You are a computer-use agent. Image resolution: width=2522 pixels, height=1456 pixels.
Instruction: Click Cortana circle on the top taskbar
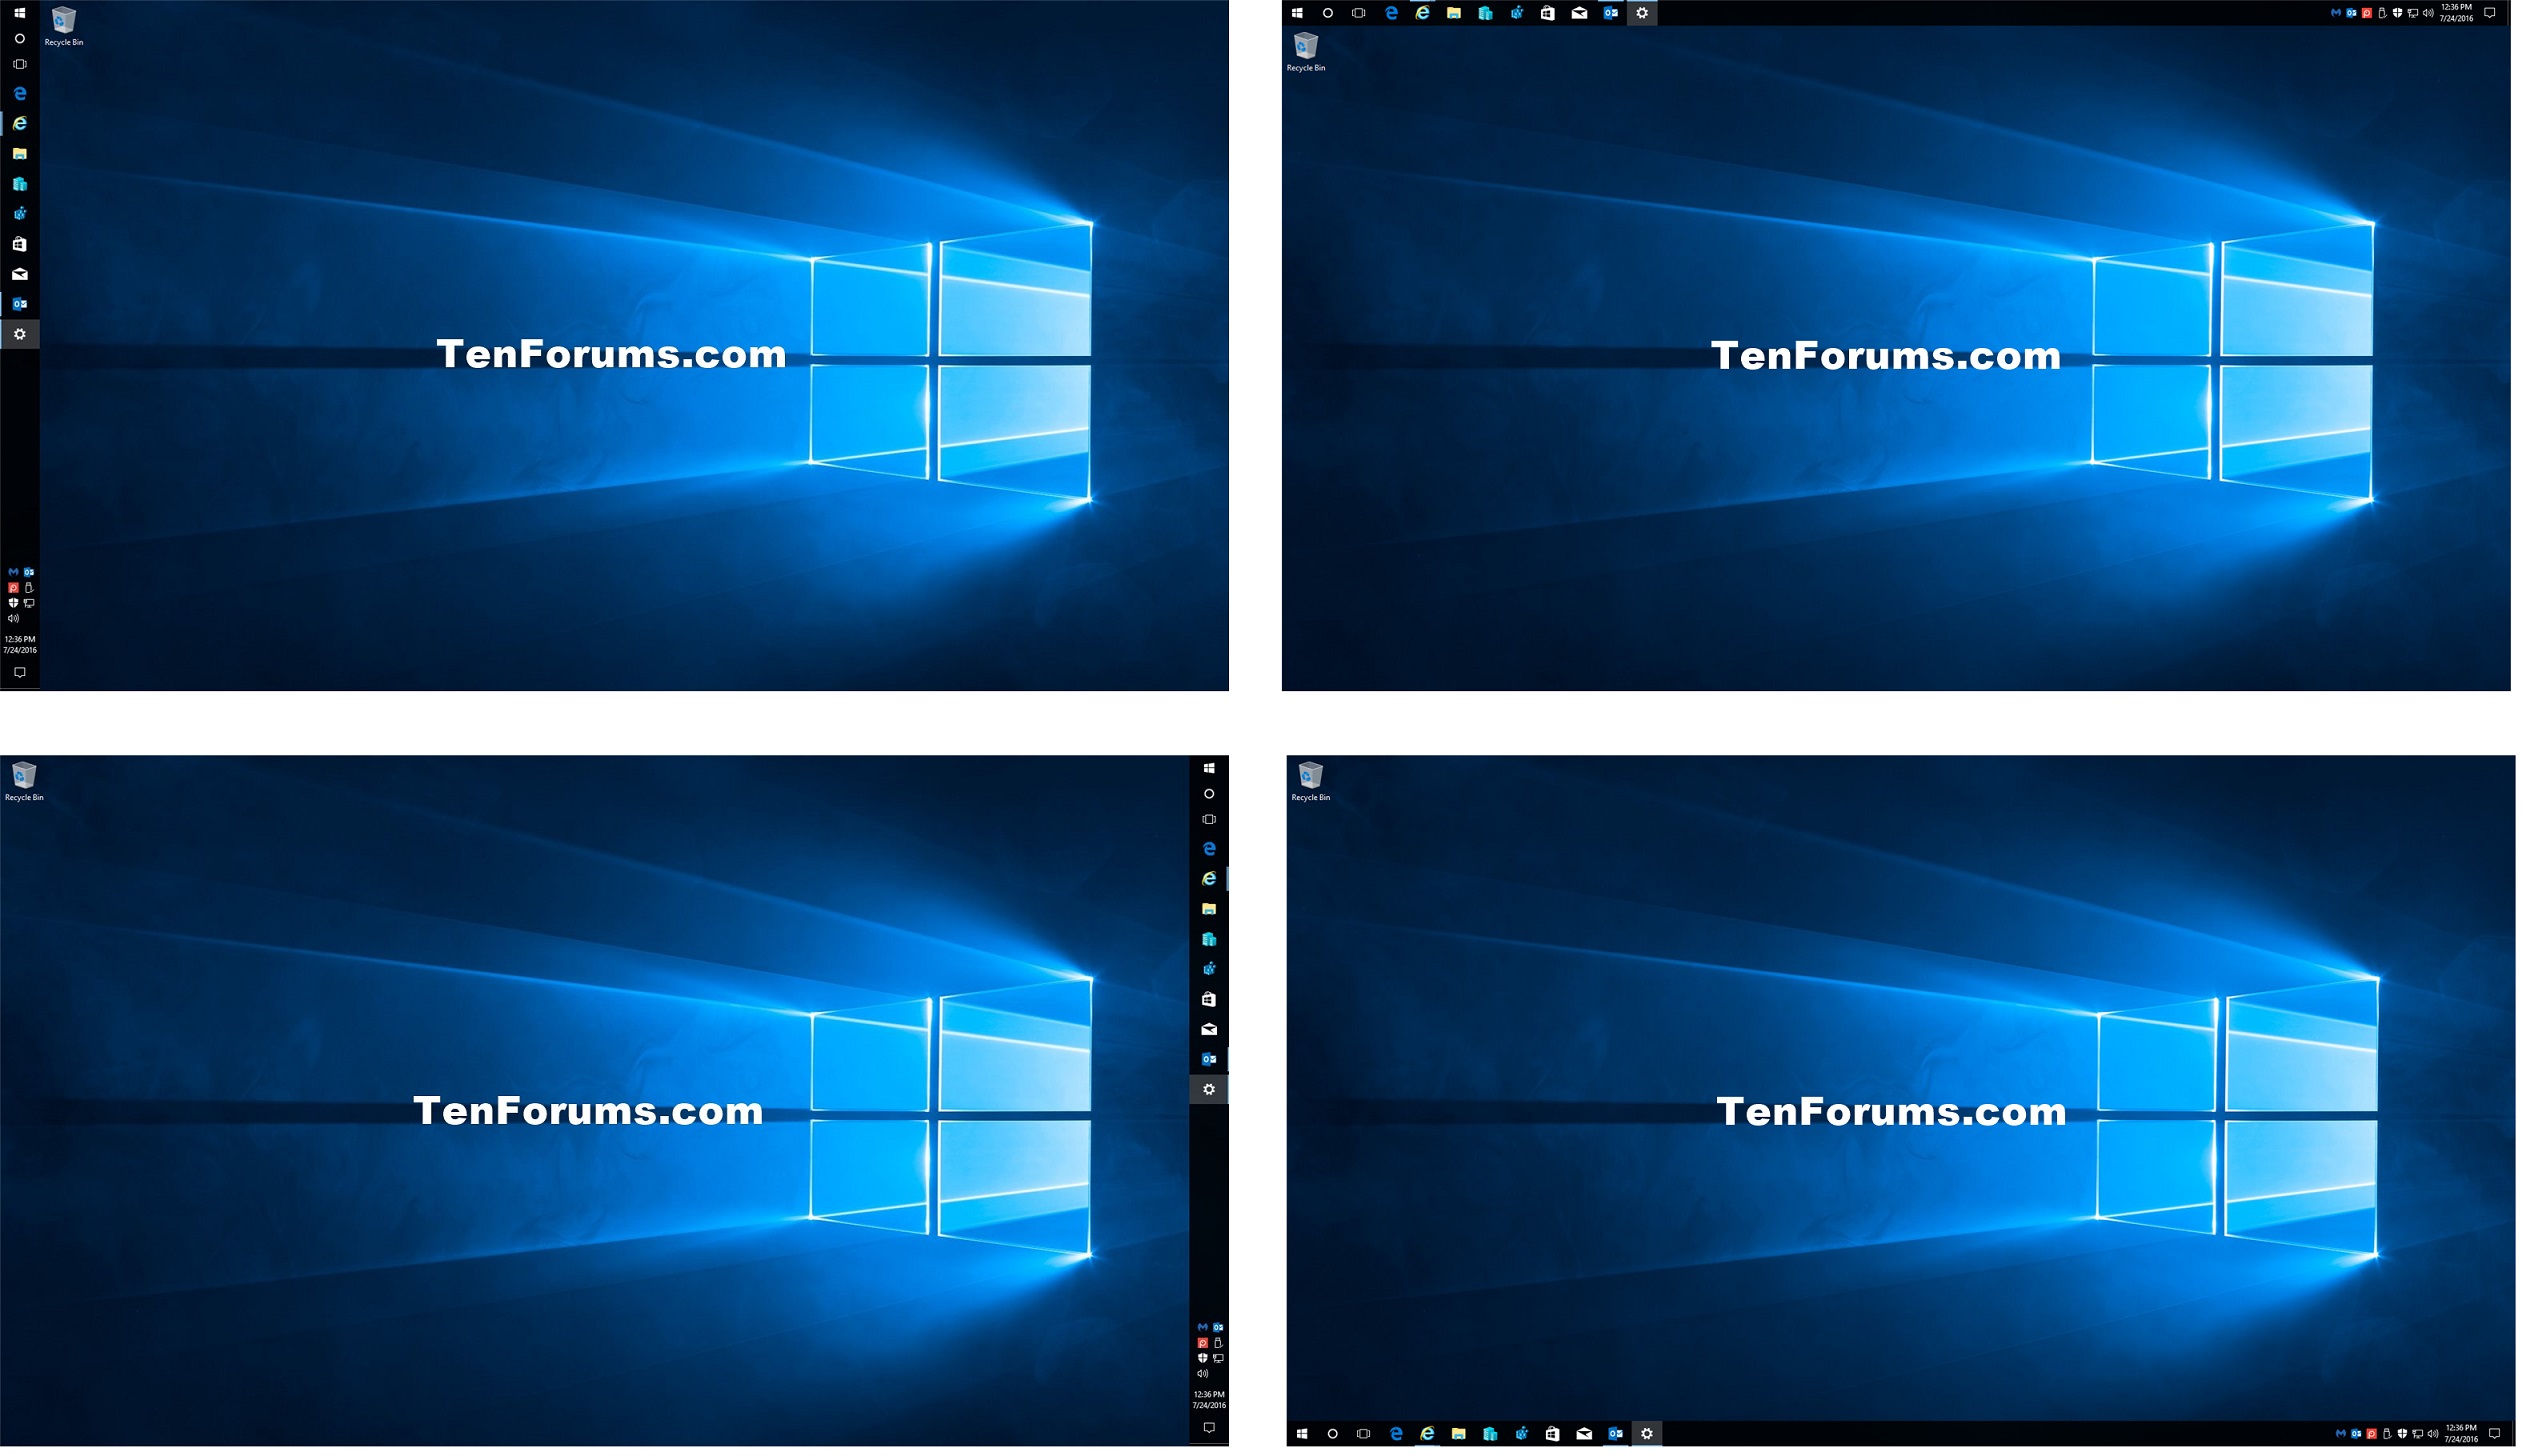coord(1327,13)
